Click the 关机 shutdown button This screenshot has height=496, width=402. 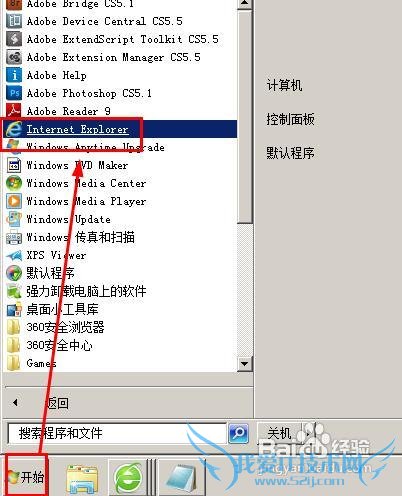pyautogui.click(x=279, y=433)
